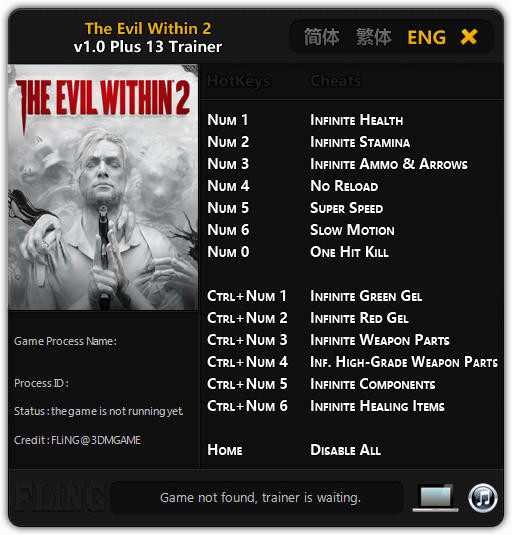The height and width of the screenshot is (535, 512).
Task: Enable the One Hit Kill cheat
Action: tap(349, 252)
